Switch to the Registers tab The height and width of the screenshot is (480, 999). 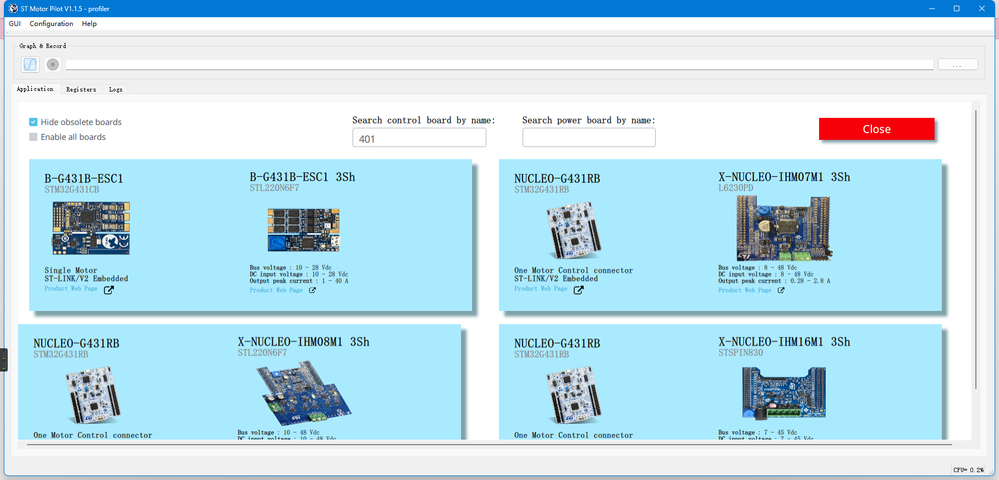tap(81, 90)
